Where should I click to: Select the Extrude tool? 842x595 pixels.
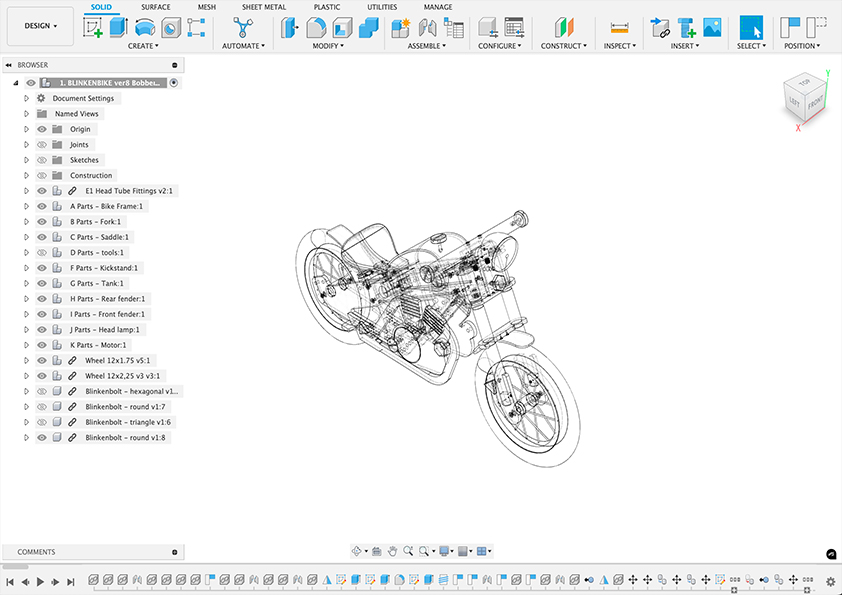pyautogui.click(x=118, y=27)
